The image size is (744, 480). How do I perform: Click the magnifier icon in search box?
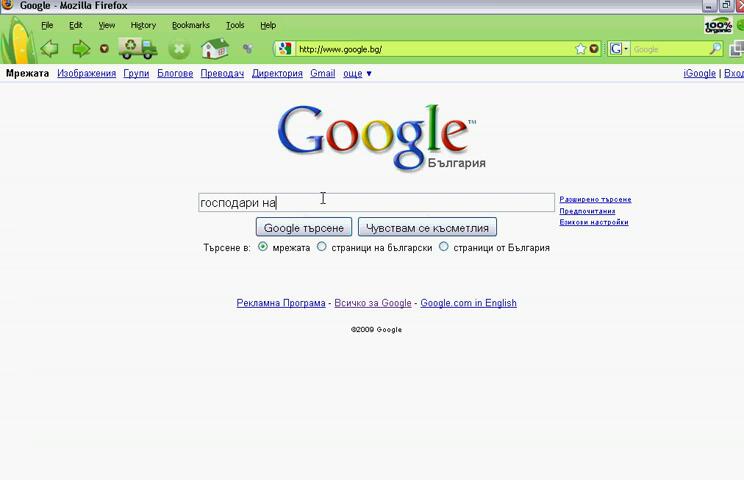tap(716, 48)
